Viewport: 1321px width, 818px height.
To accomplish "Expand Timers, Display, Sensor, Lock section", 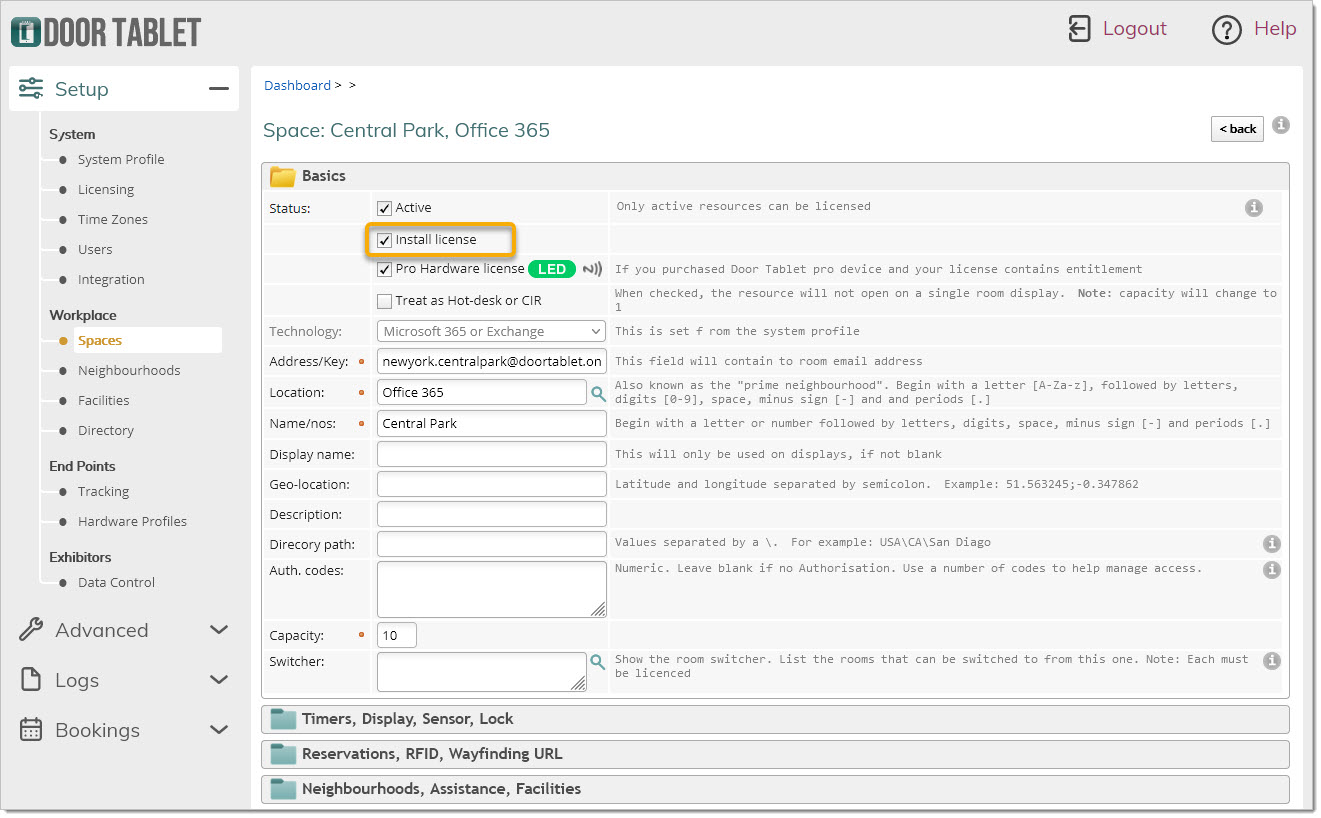I will (775, 719).
